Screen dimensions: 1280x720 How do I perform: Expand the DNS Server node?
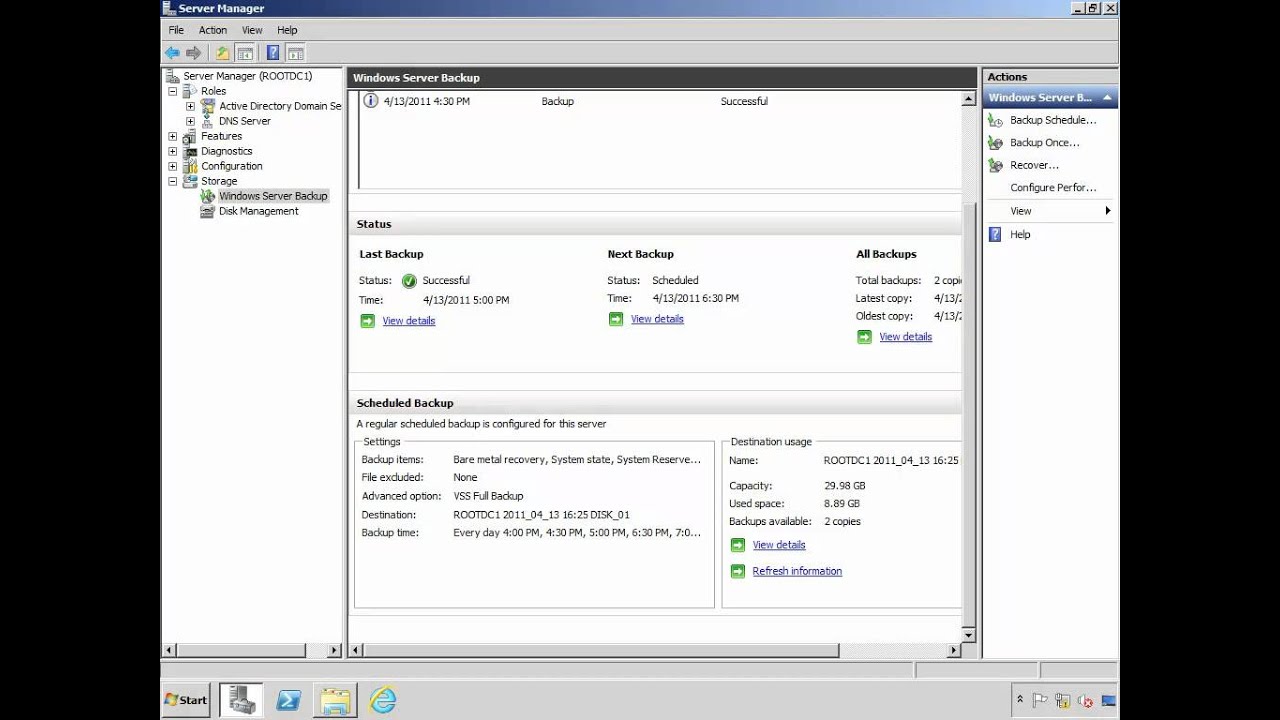[x=190, y=121]
